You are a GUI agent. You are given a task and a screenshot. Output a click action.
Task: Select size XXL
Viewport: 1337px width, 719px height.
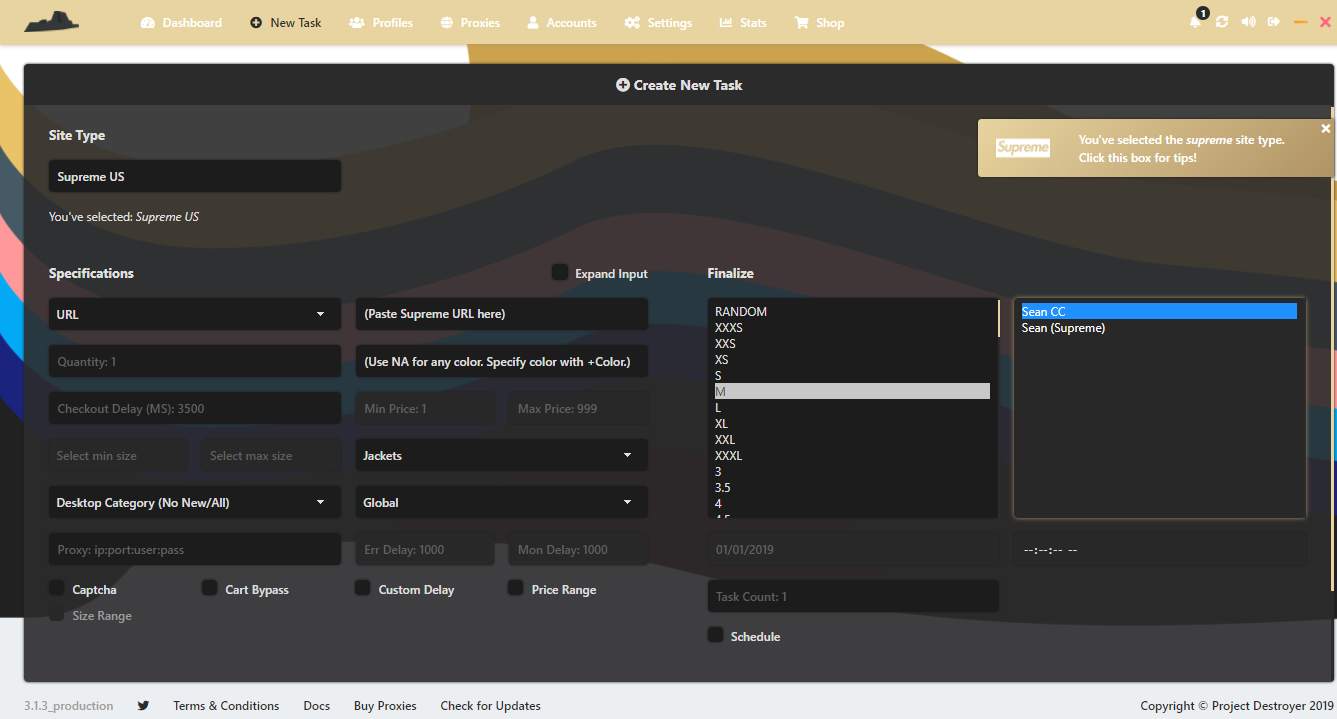pyautogui.click(x=852, y=440)
